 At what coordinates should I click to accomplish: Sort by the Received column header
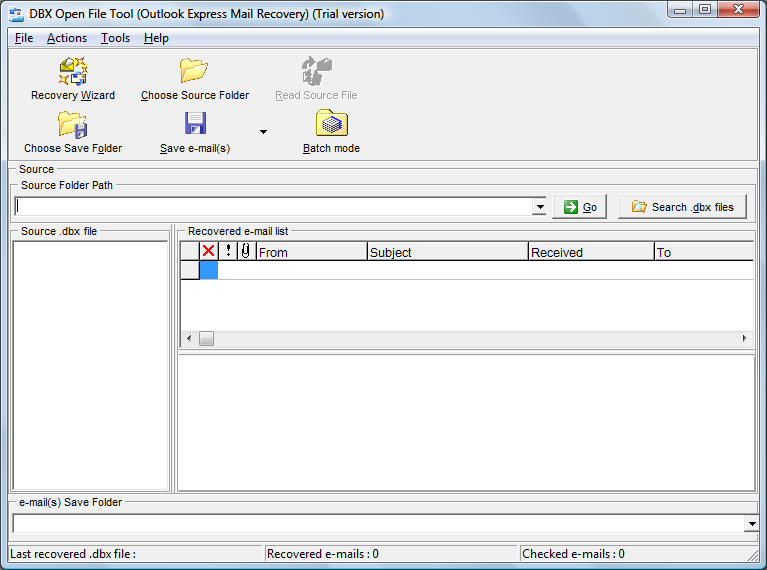click(x=591, y=251)
